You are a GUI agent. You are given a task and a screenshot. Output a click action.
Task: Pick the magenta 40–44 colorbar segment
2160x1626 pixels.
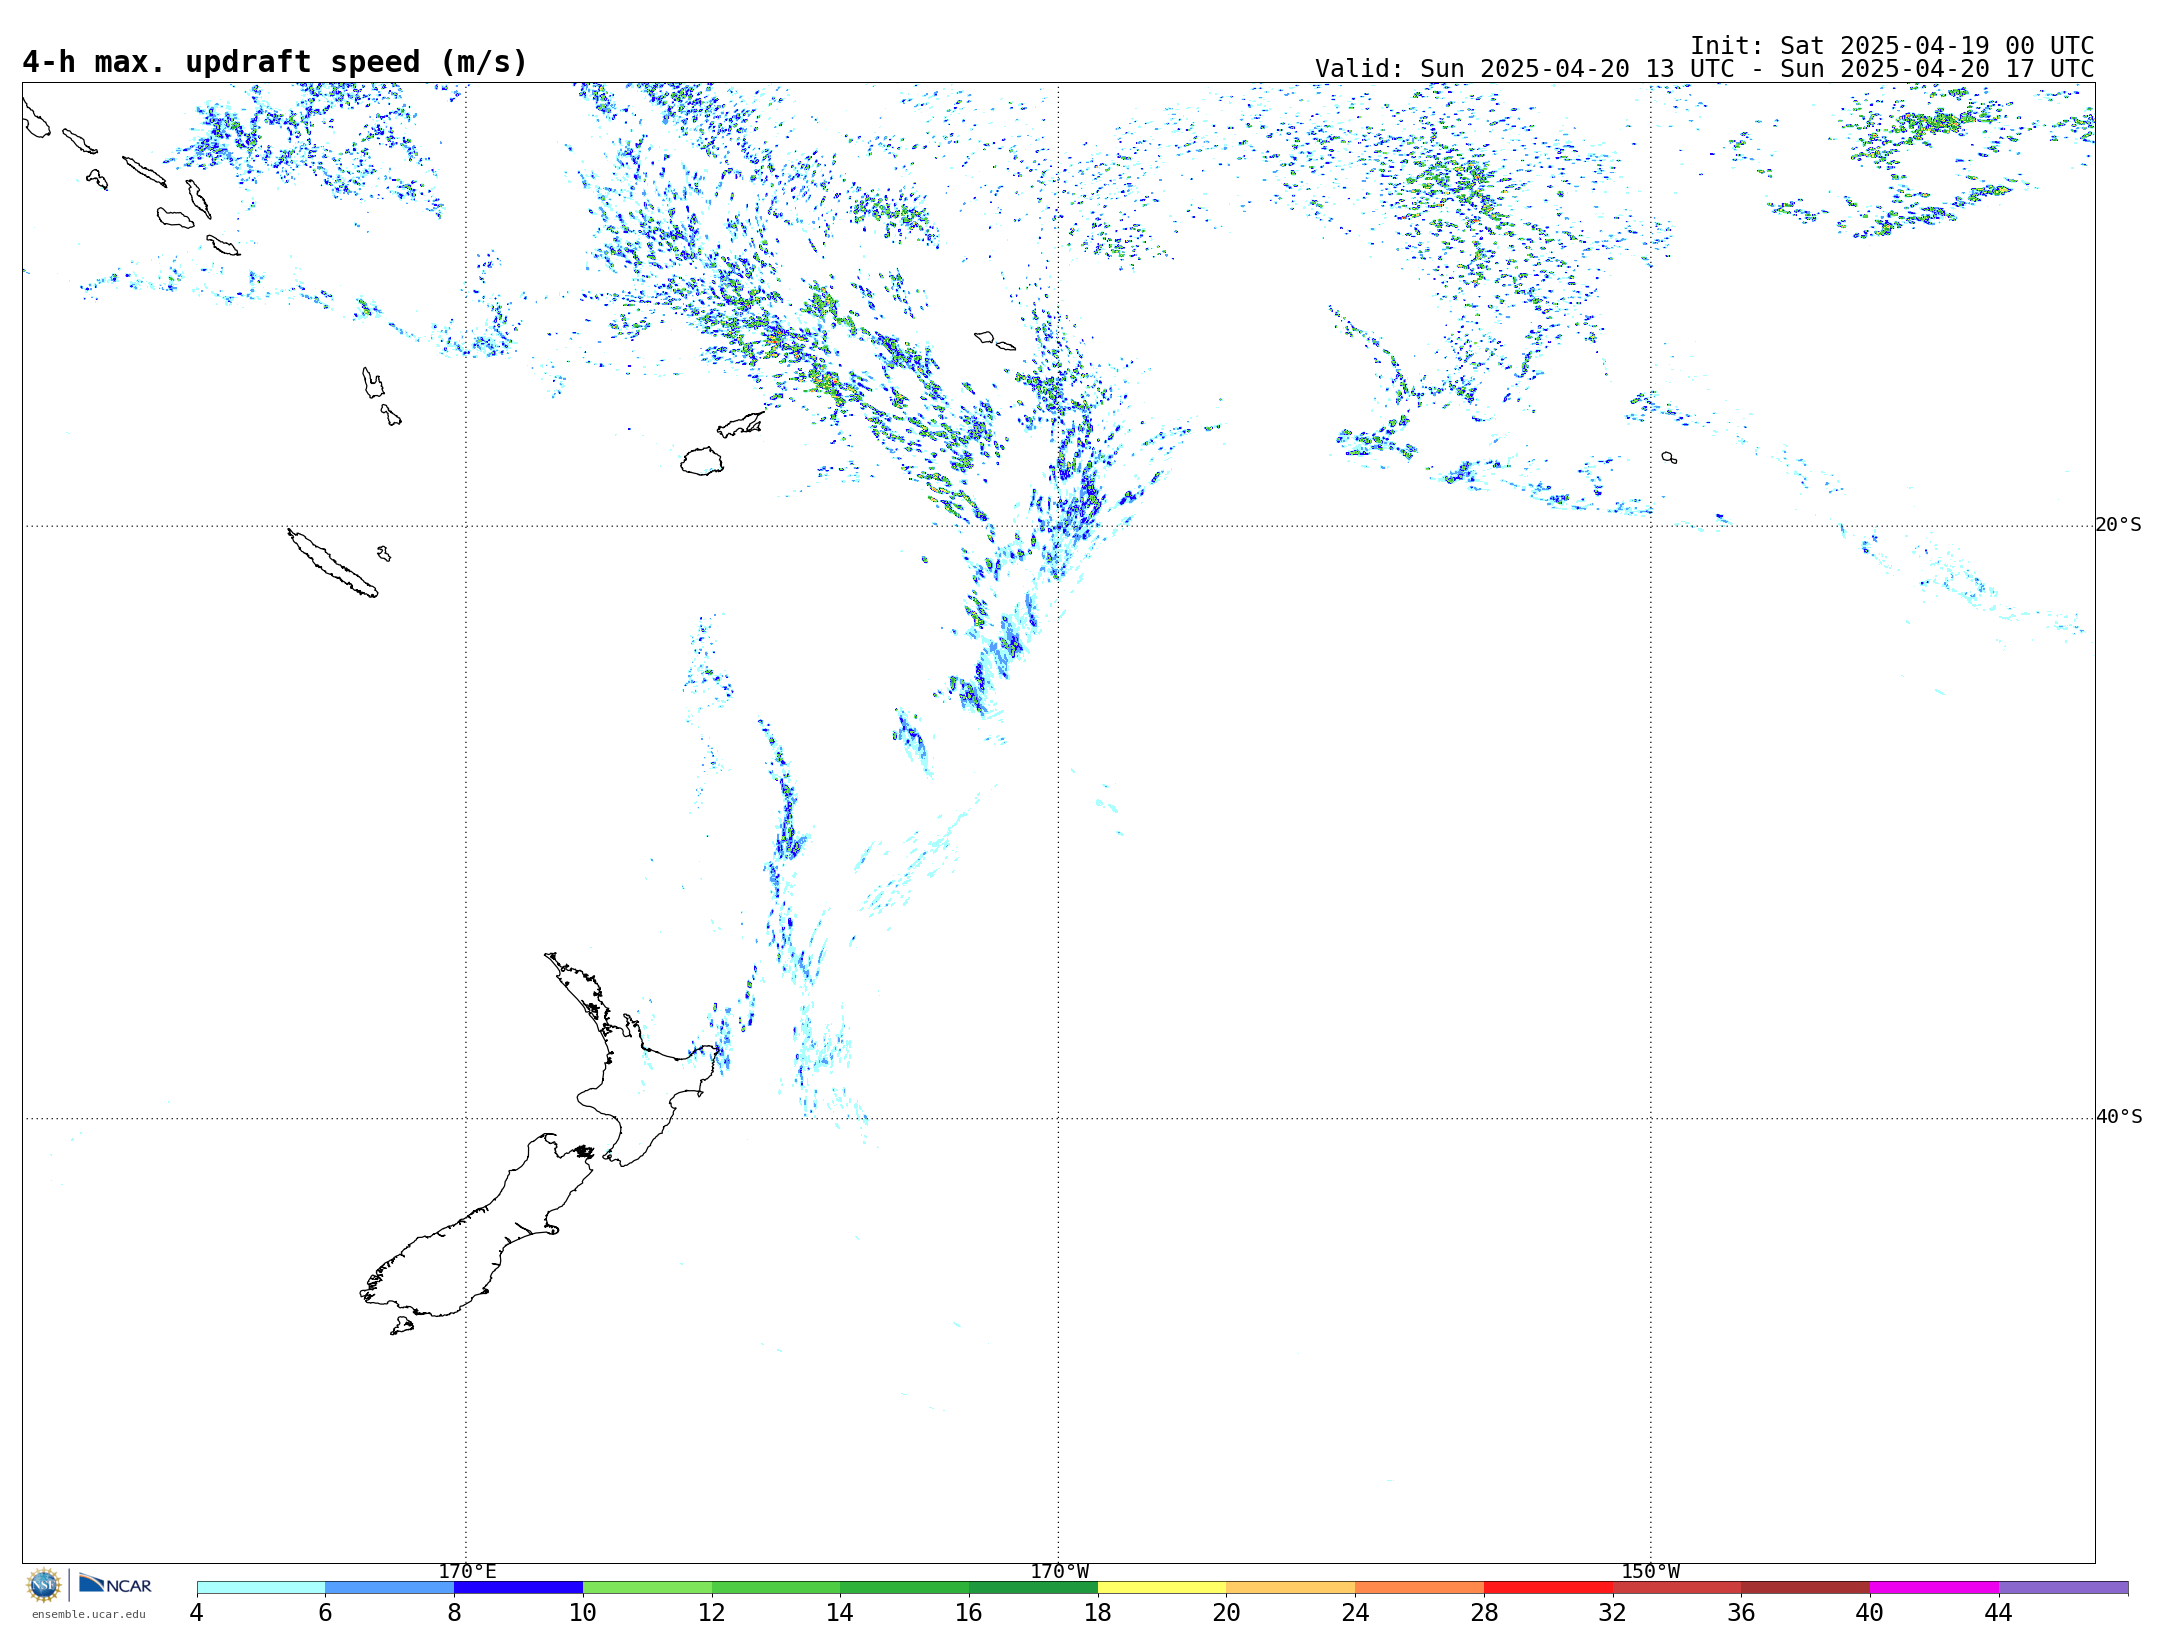(1934, 1588)
